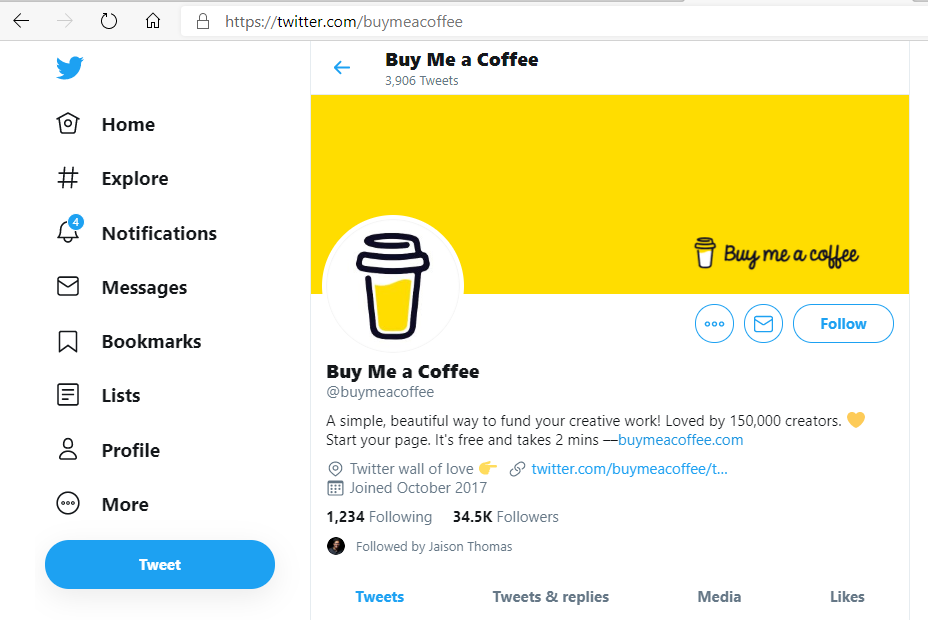
Task: Switch to the Media tab
Action: (719, 597)
